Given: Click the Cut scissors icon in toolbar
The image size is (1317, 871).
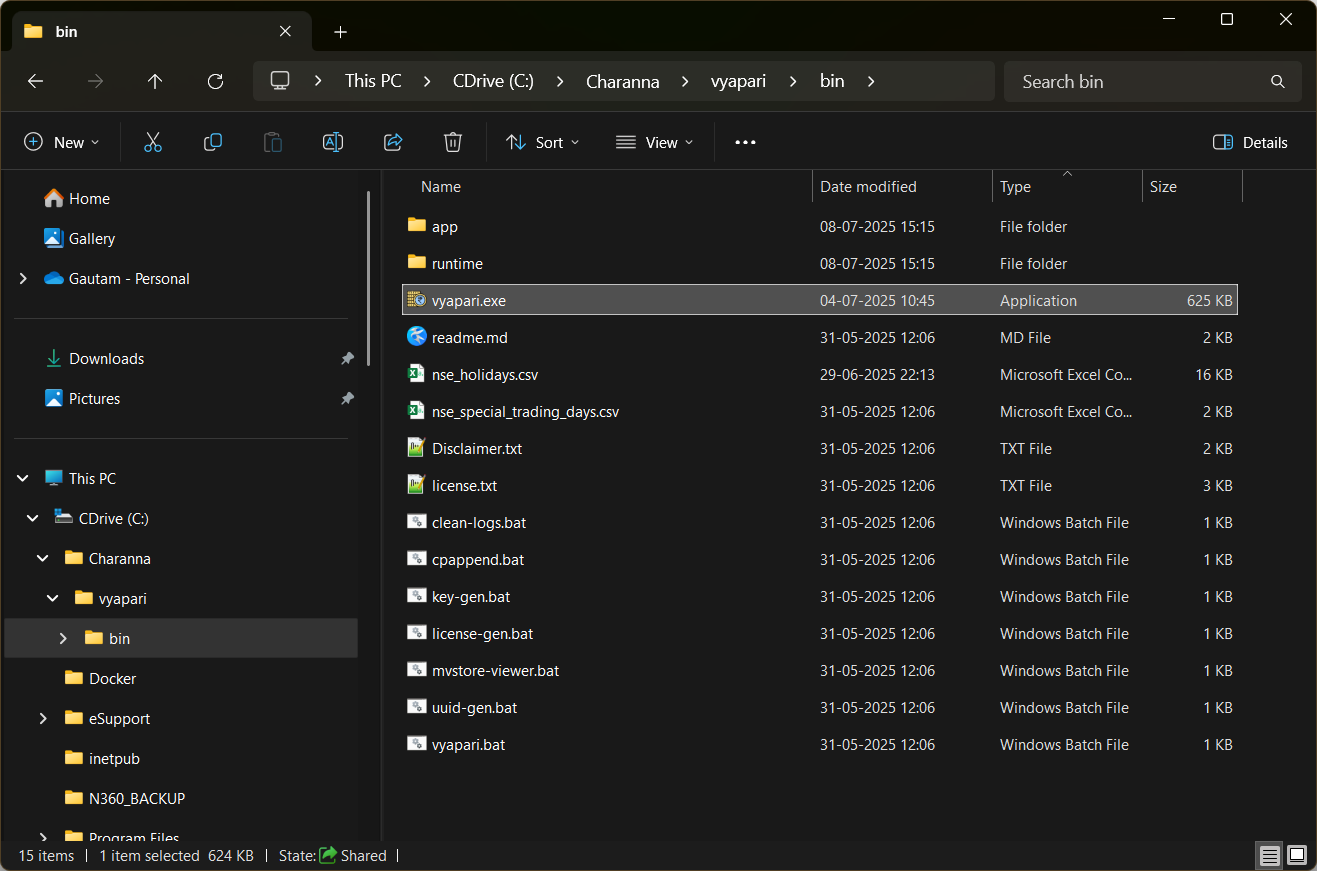Looking at the screenshot, I should click(153, 142).
